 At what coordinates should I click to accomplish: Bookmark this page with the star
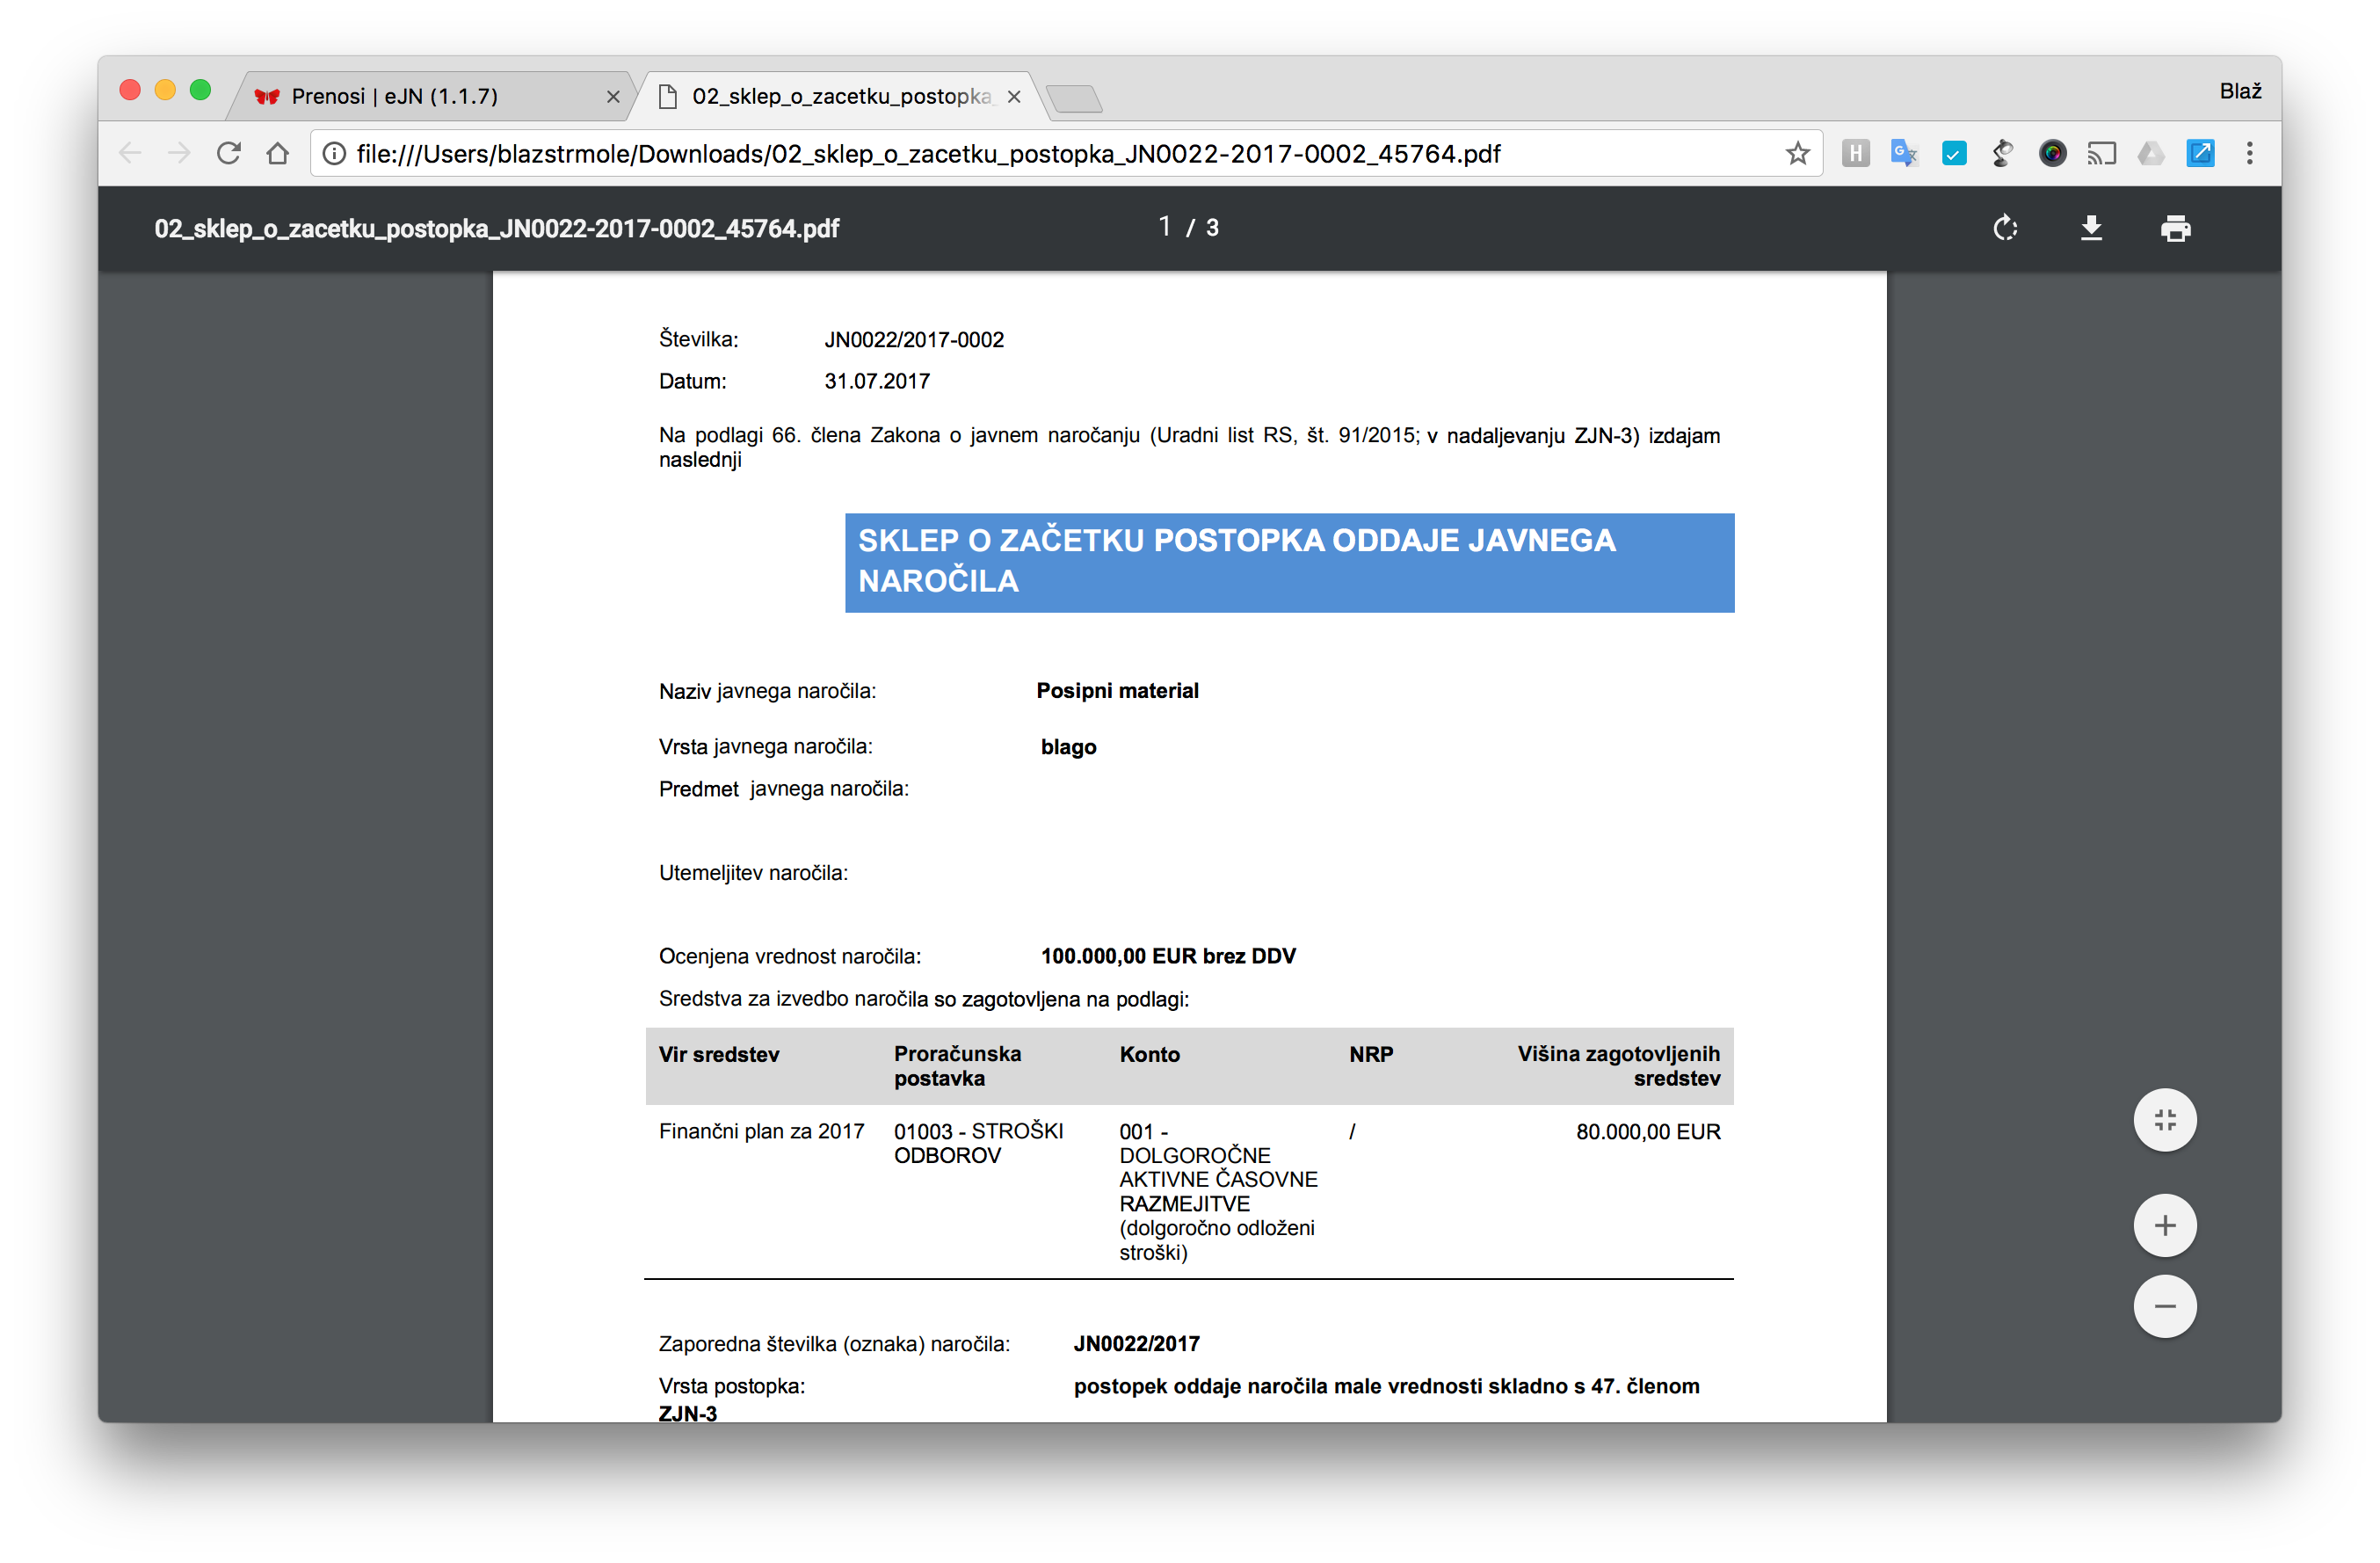click(1797, 153)
